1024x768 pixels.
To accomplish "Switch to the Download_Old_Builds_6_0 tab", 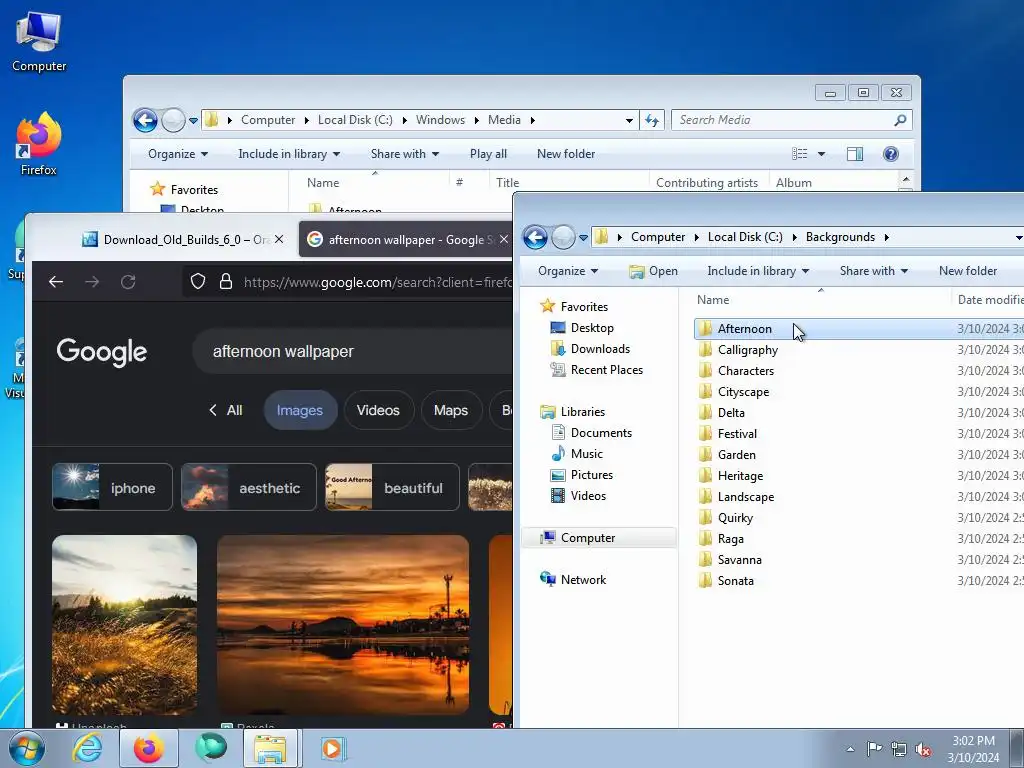I will (184, 240).
